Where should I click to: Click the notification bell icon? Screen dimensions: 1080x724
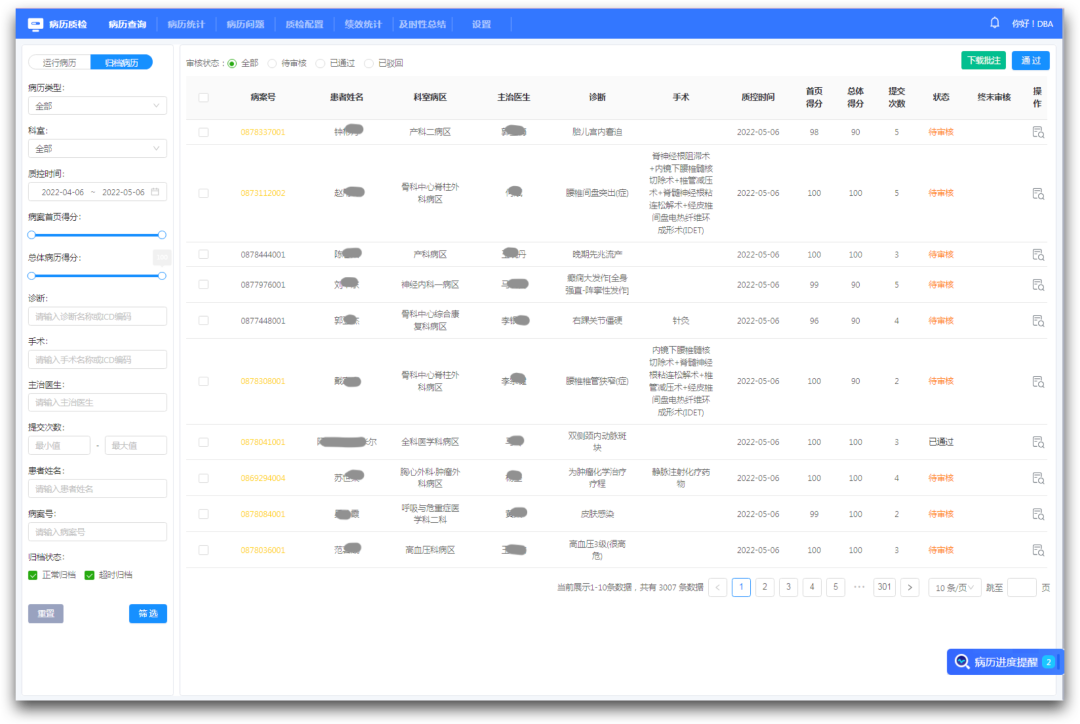(994, 22)
